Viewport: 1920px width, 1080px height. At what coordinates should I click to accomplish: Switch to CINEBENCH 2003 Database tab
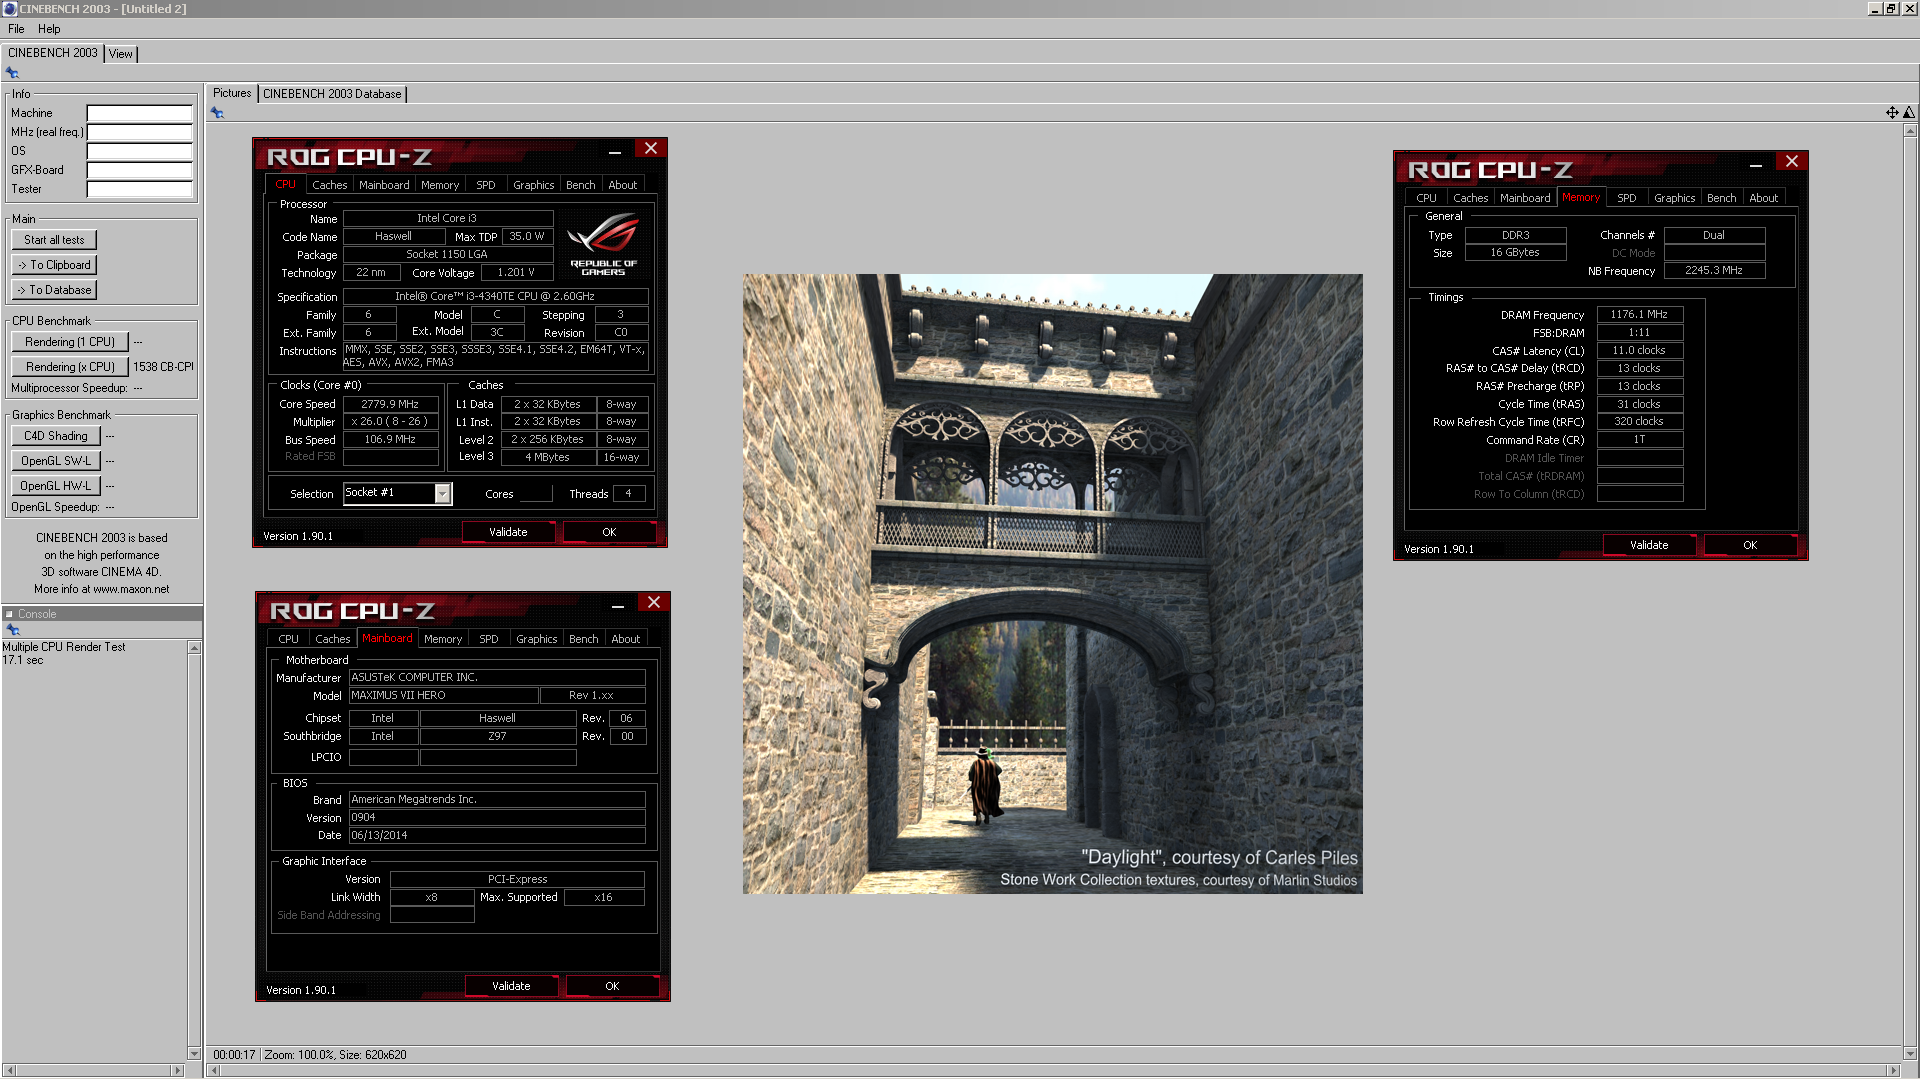click(332, 94)
